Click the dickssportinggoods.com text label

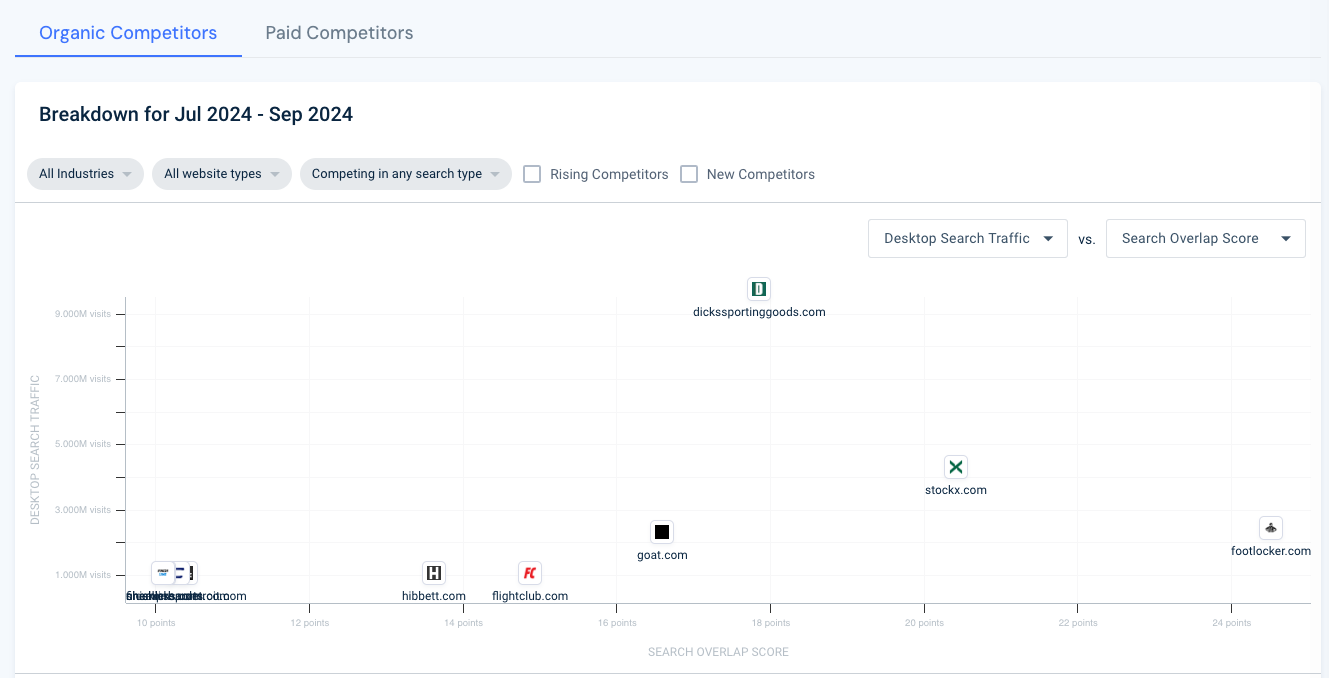(x=759, y=312)
